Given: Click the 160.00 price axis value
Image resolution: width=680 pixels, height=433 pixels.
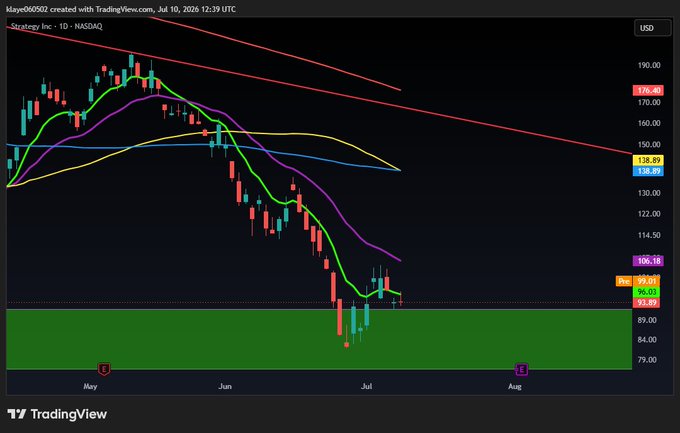Looking at the screenshot, I should click(x=649, y=123).
